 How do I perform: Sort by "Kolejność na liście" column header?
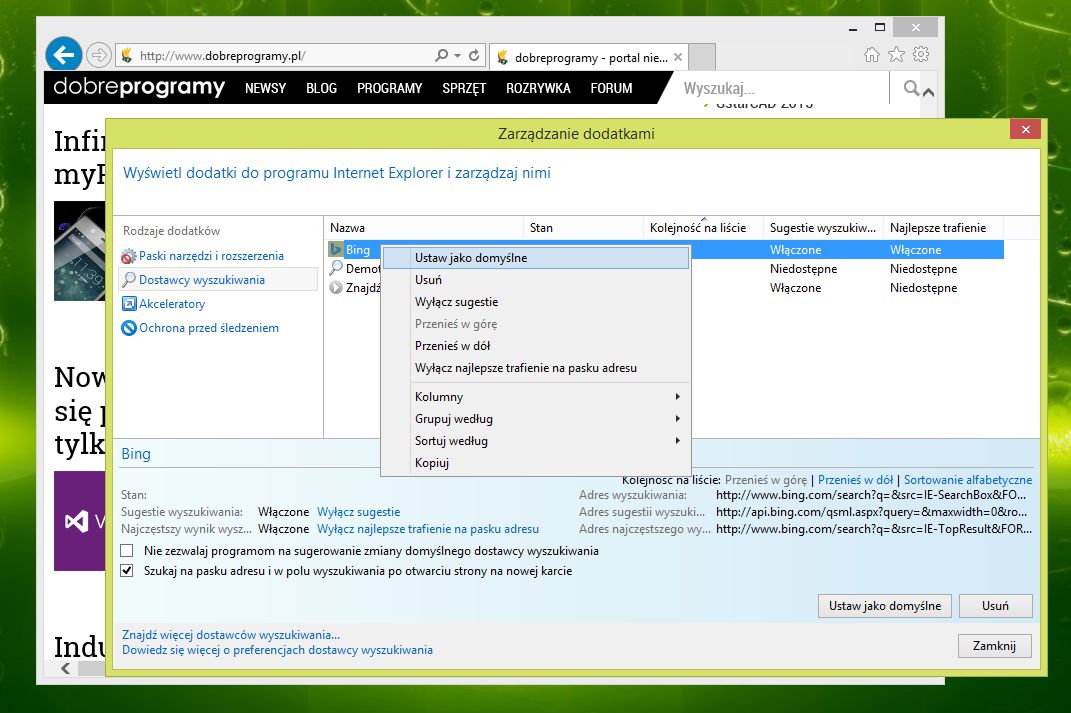[704, 227]
